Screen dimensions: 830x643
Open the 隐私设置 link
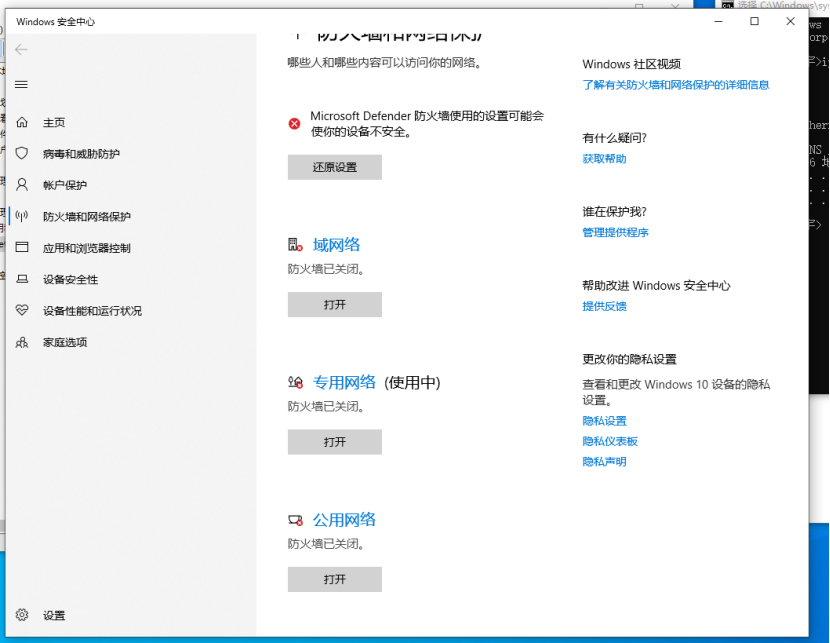point(604,421)
